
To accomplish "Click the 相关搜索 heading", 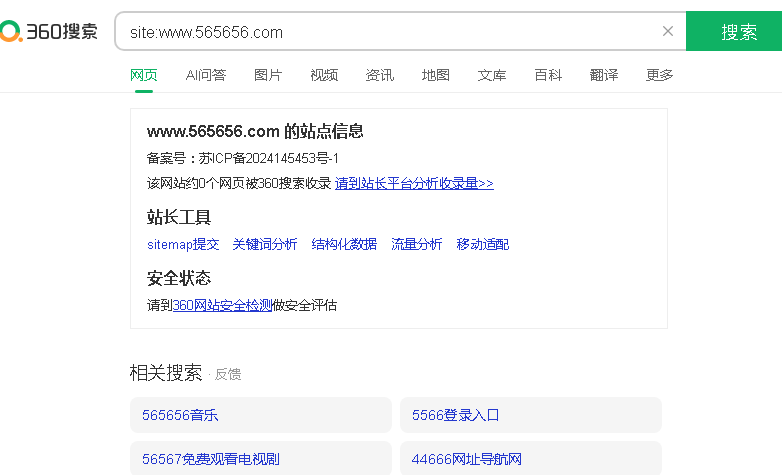I will (166, 373).
